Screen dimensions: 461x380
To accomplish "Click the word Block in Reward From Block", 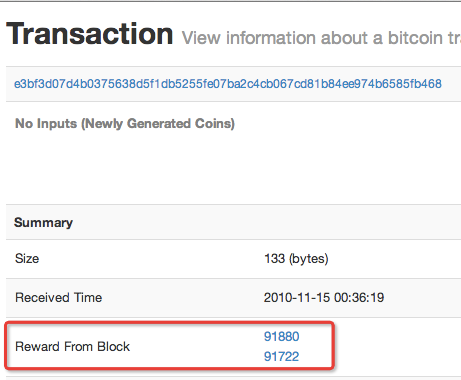I will tap(113, 347).
